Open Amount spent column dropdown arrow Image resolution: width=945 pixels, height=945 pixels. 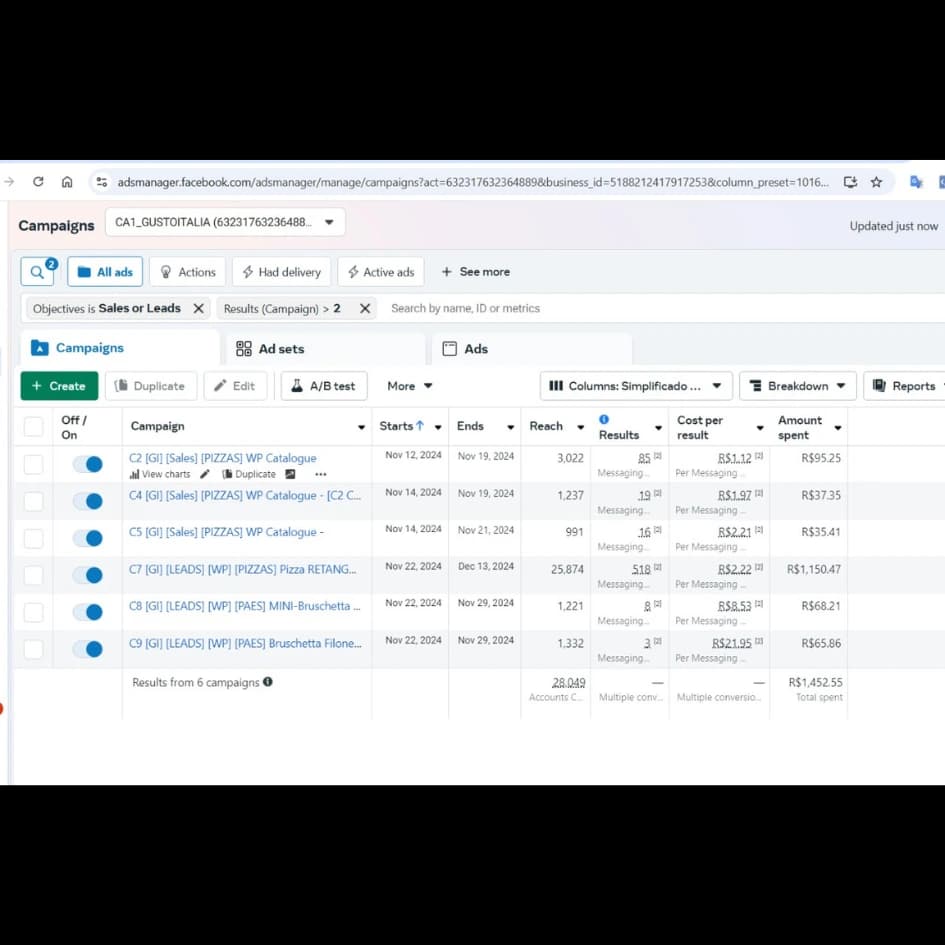tap(838, 427)
